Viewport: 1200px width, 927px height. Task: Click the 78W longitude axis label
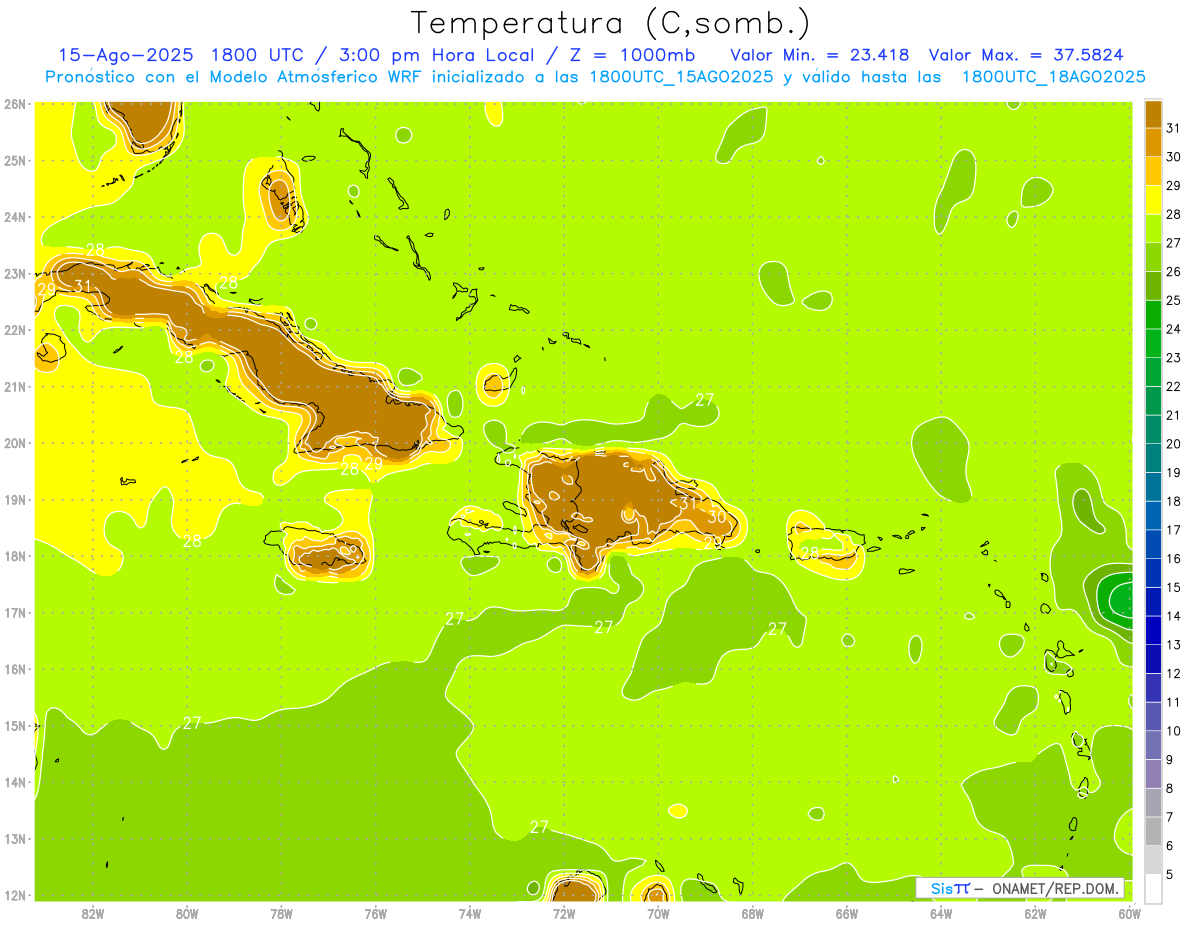(x=281, y=914)
